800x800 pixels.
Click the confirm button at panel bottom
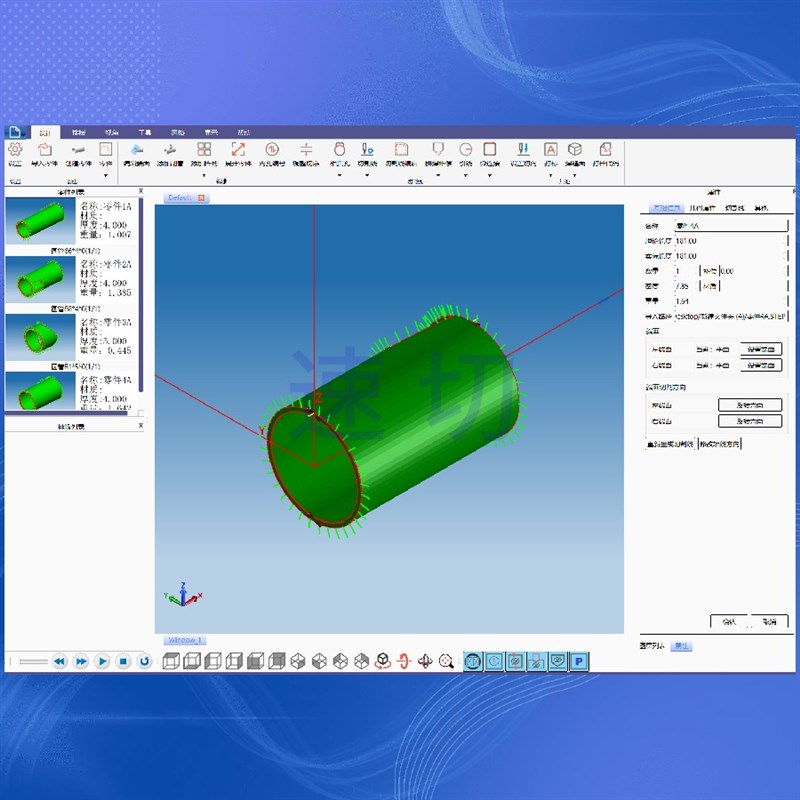click(729, 621)
